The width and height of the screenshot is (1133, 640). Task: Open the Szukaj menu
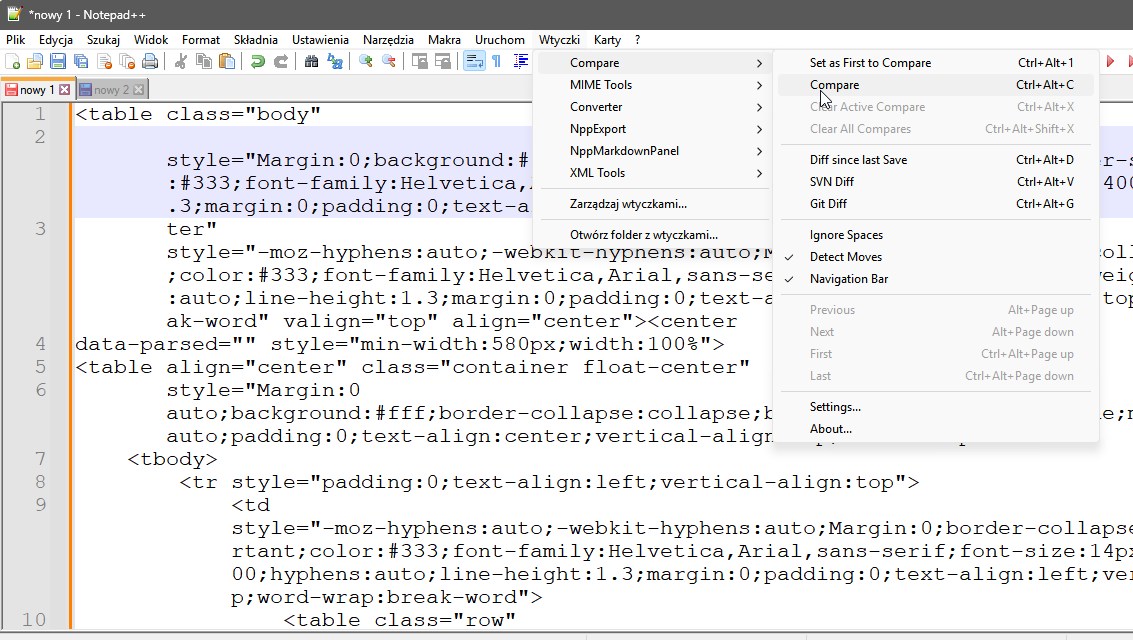(103, 40)
